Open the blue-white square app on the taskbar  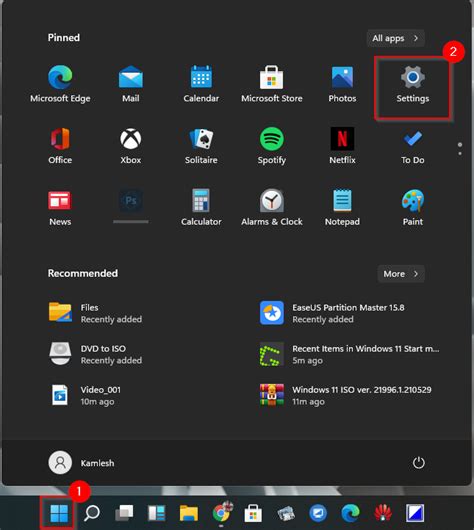(415, 513)
